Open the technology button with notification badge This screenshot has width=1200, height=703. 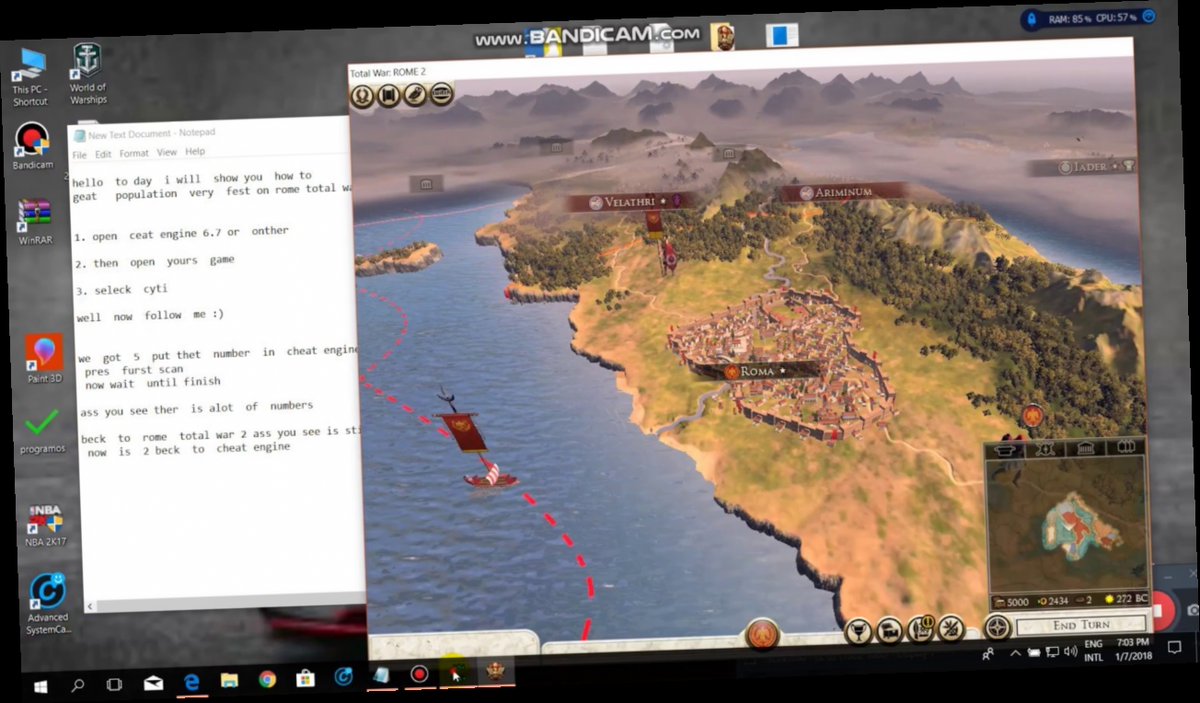(x=921, y=629)
